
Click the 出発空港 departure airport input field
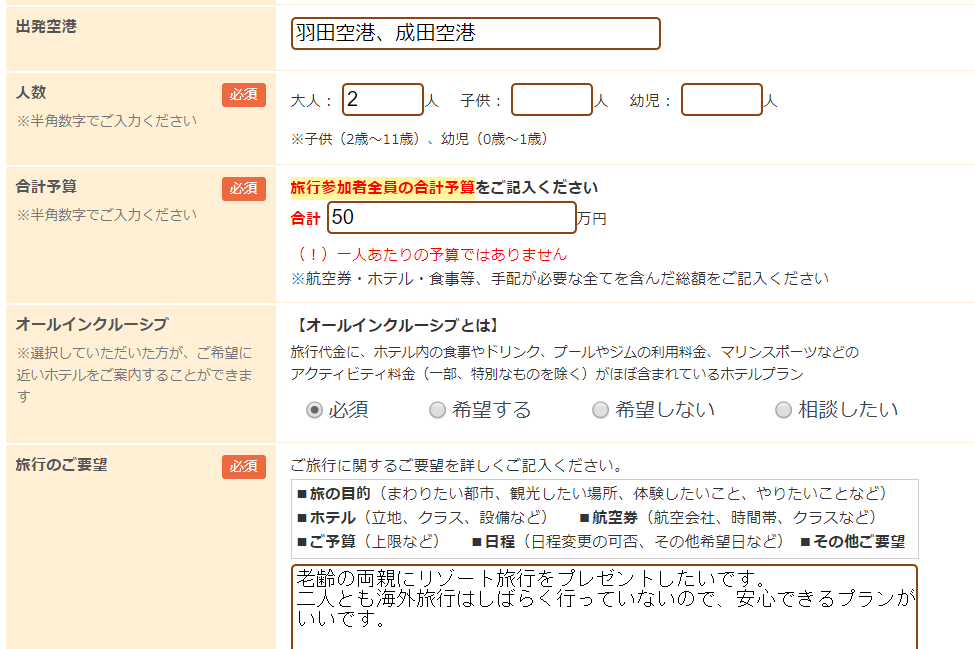pos(476,33)
